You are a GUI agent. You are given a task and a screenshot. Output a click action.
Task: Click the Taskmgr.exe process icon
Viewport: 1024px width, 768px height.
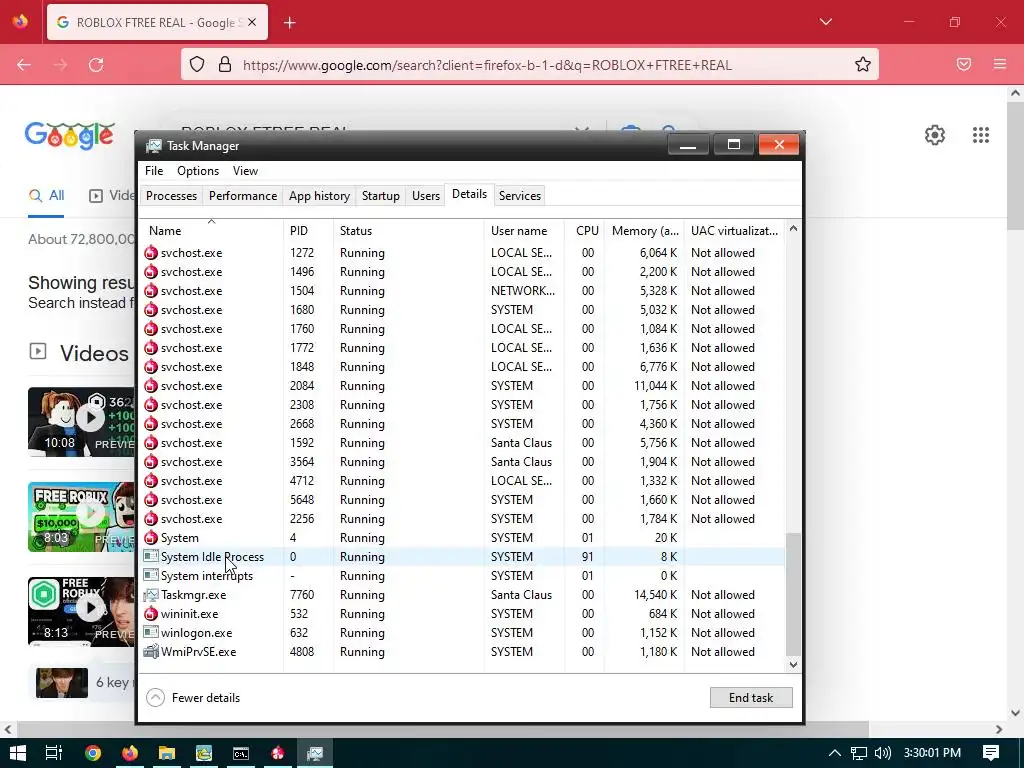tap(151, 595)
